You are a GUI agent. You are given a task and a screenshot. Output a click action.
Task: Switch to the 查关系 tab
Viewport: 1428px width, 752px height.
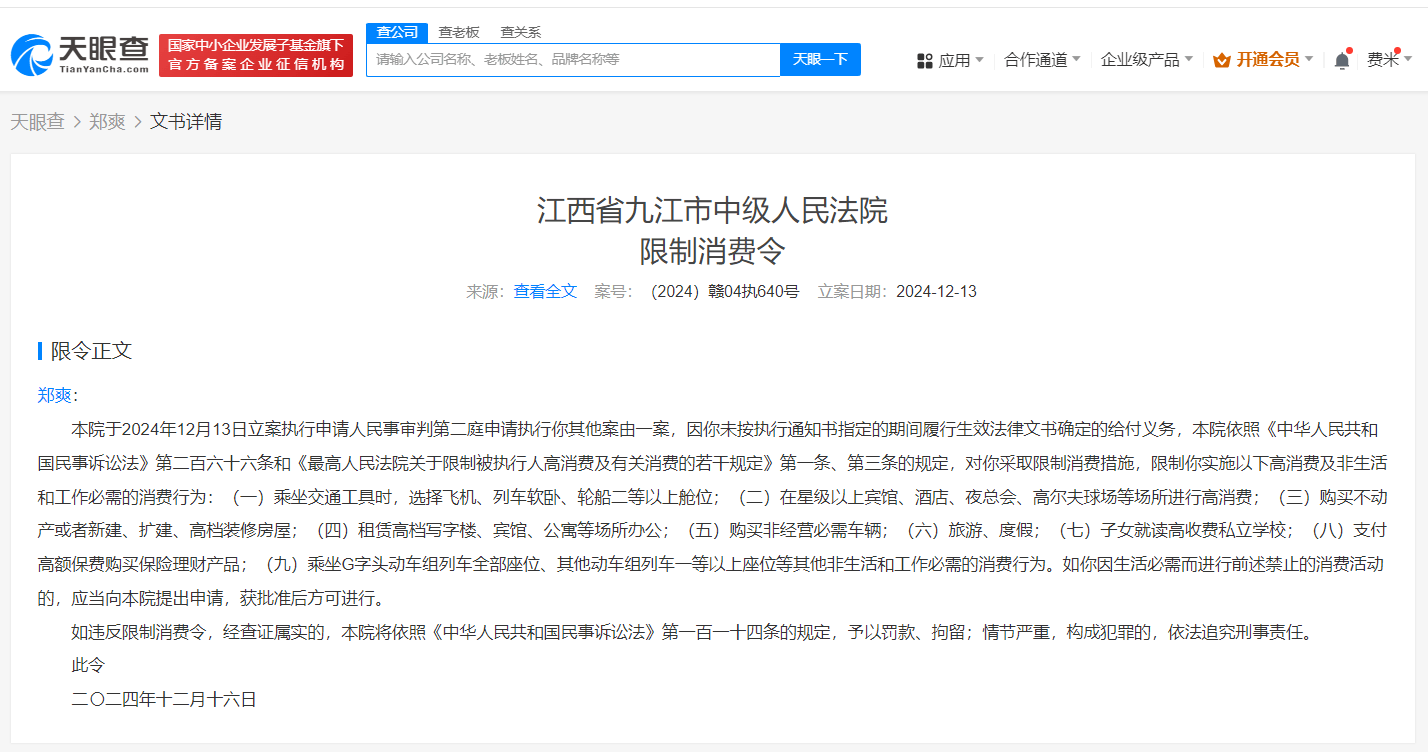(x=520, y=32)
